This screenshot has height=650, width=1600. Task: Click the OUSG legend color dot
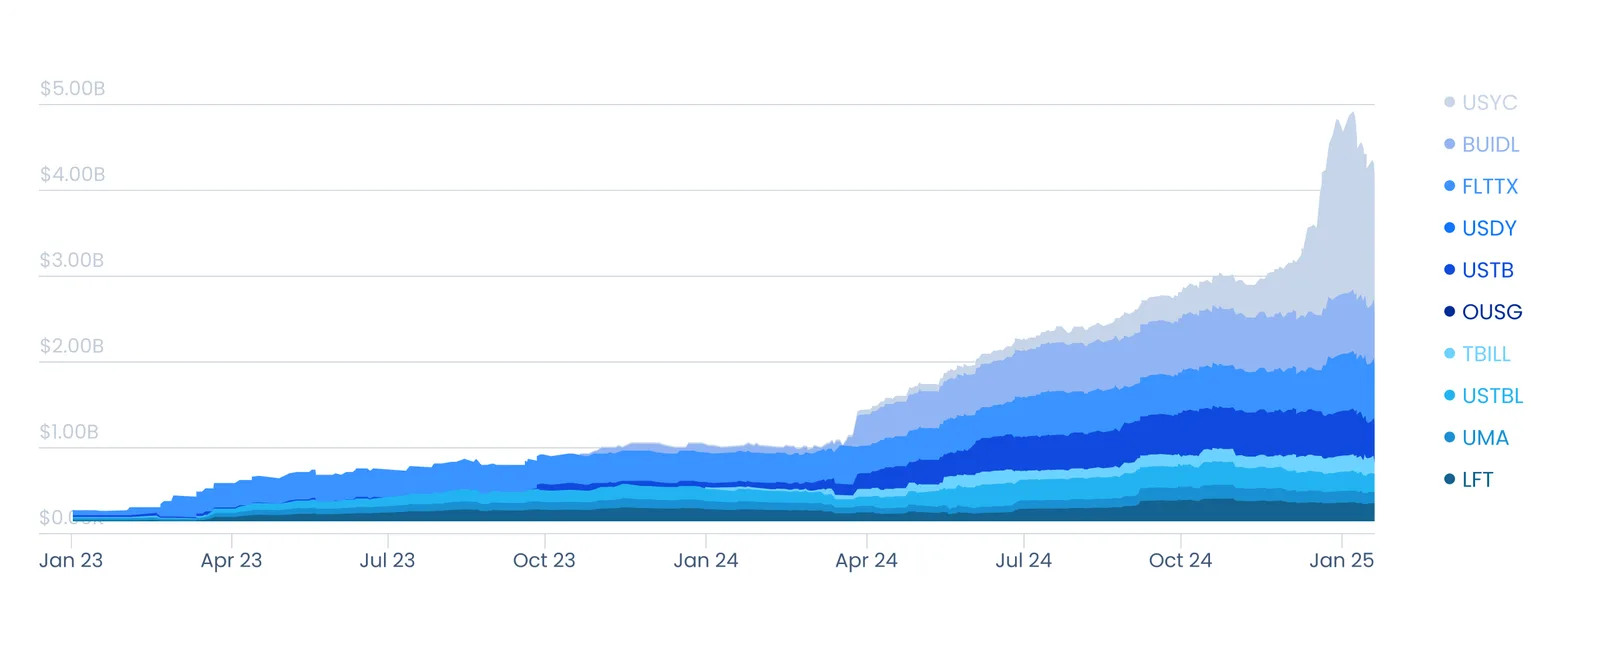pos(1449,312)
